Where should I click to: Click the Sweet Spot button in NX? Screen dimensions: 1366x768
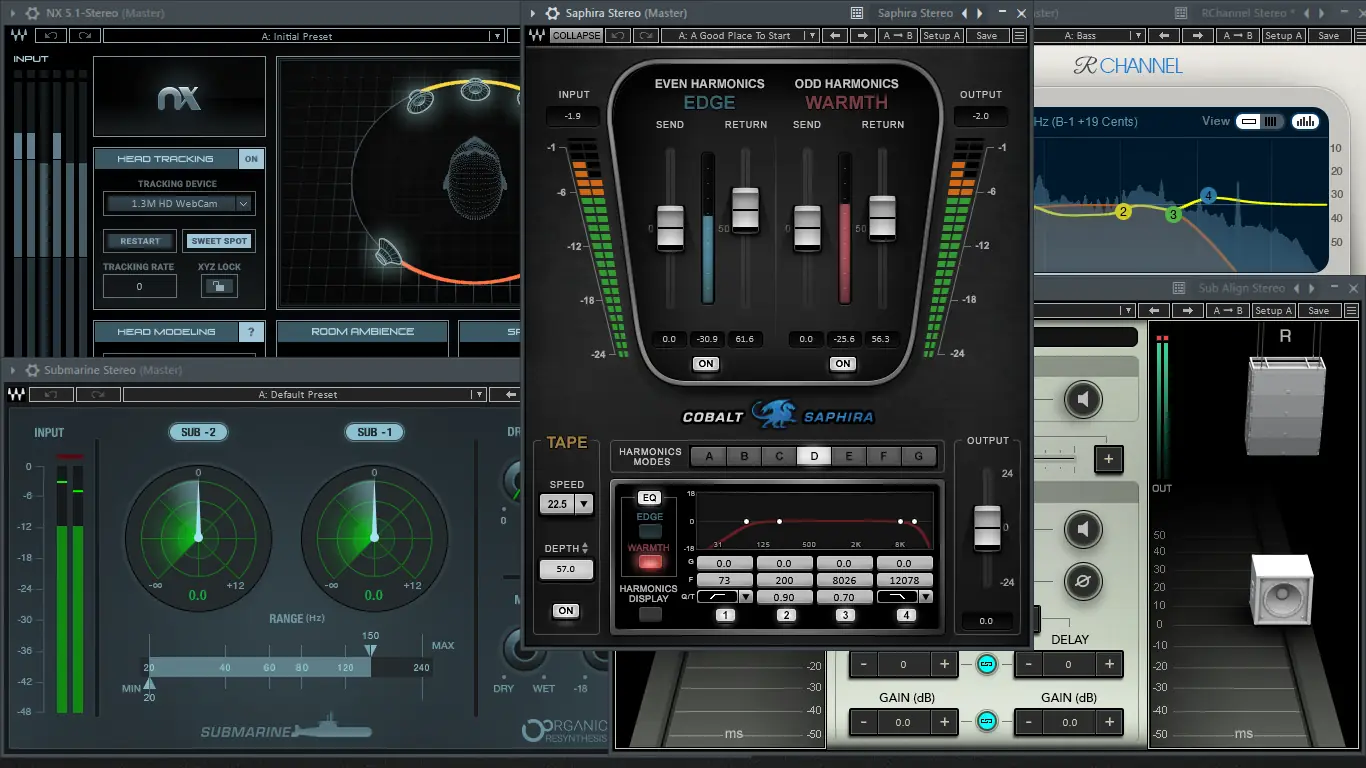(220, 240)
